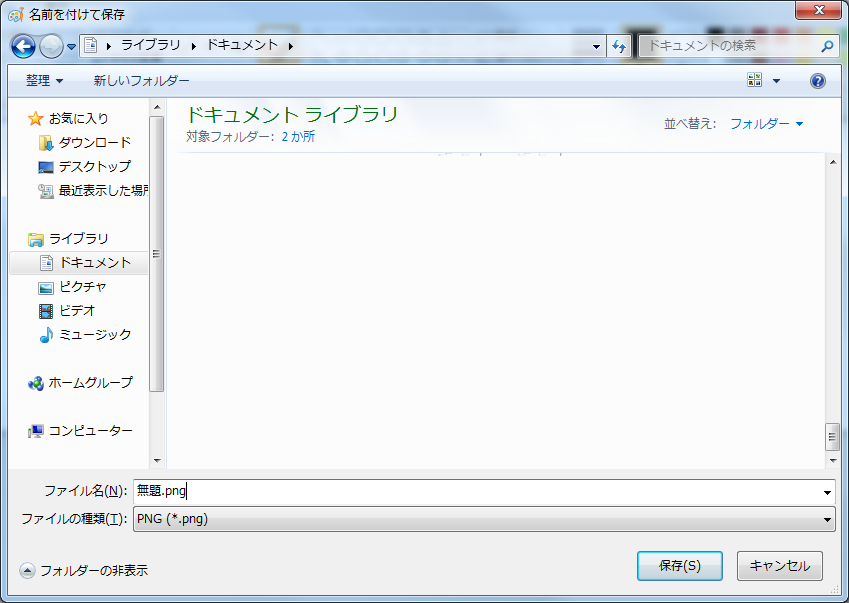This screenshot has width=849, height=603.
Task: Expand the arrow after ライブラリ breadcrumb
Action: (x=193, y=46)
